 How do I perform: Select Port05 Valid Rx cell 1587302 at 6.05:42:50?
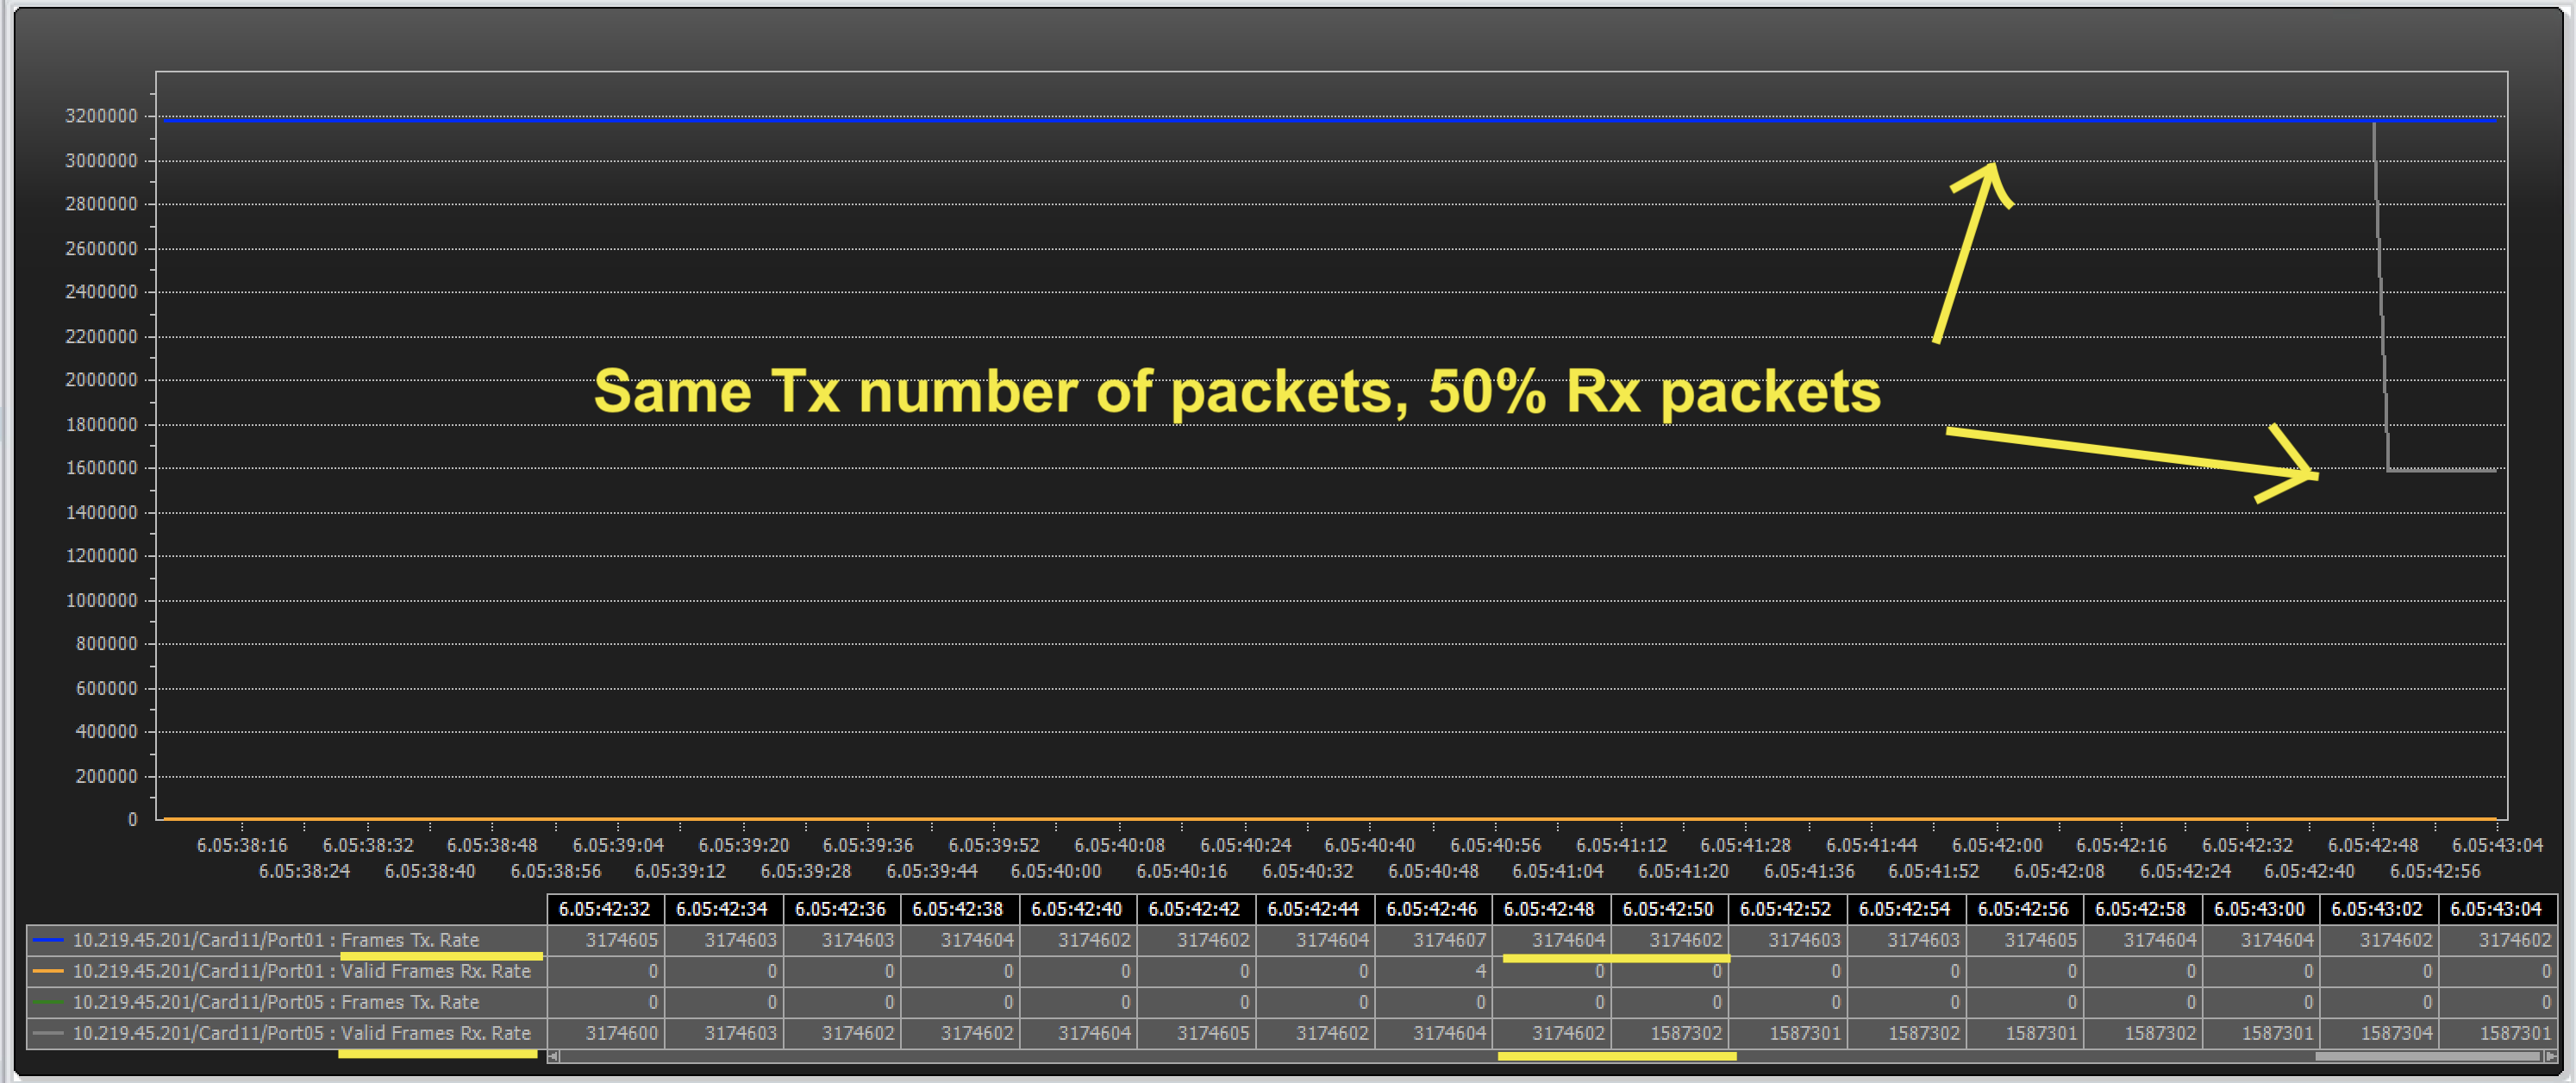pyautogui.click(x=1668, y=1033)
